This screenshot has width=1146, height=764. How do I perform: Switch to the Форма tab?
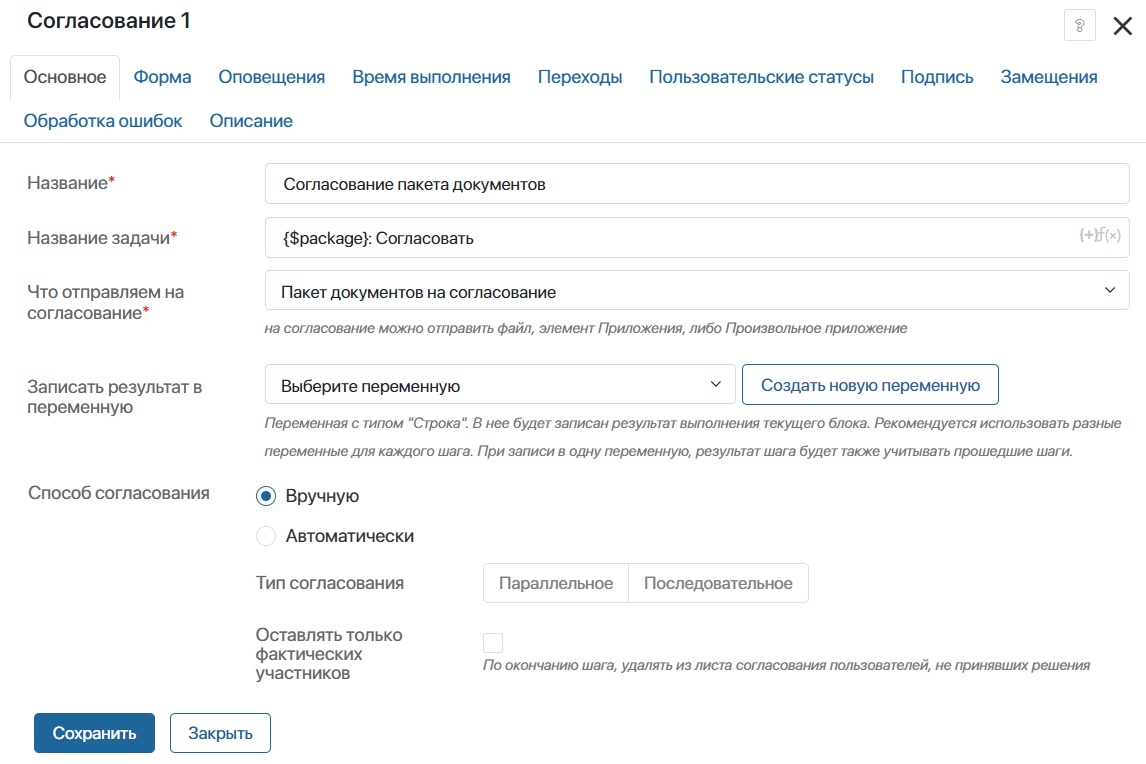tap(162, 77)
